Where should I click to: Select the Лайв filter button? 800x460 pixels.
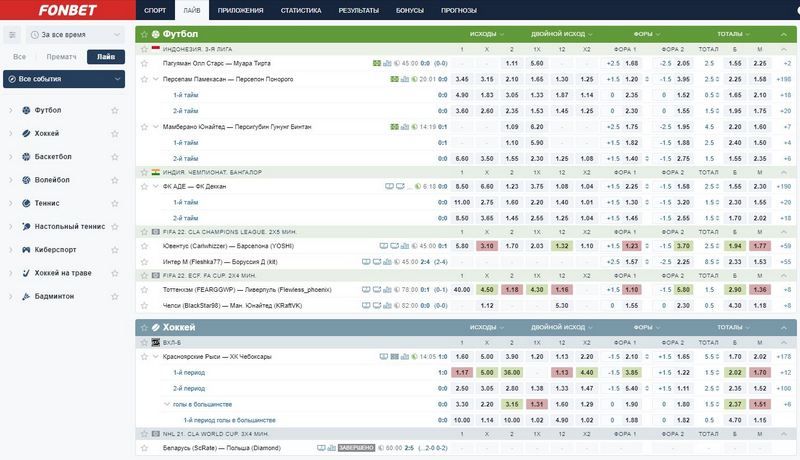coord(106,57)
